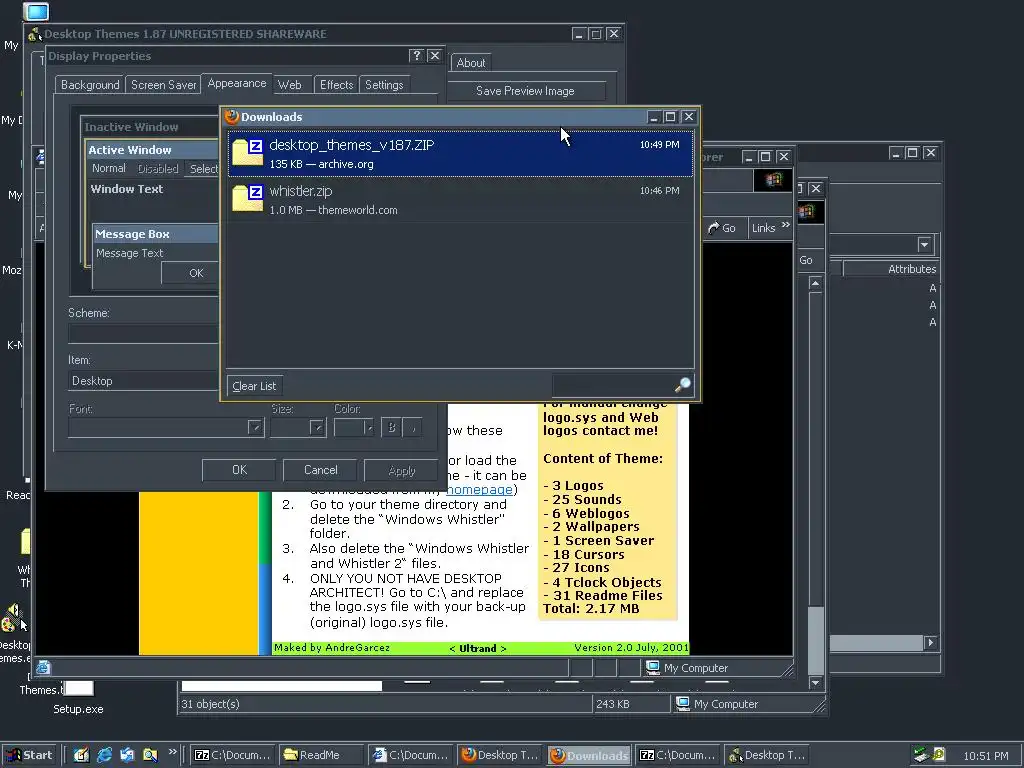Activate the Downloads taskbar button
The height and width of the screenshot is (768, 1024).
pos(589,755)
